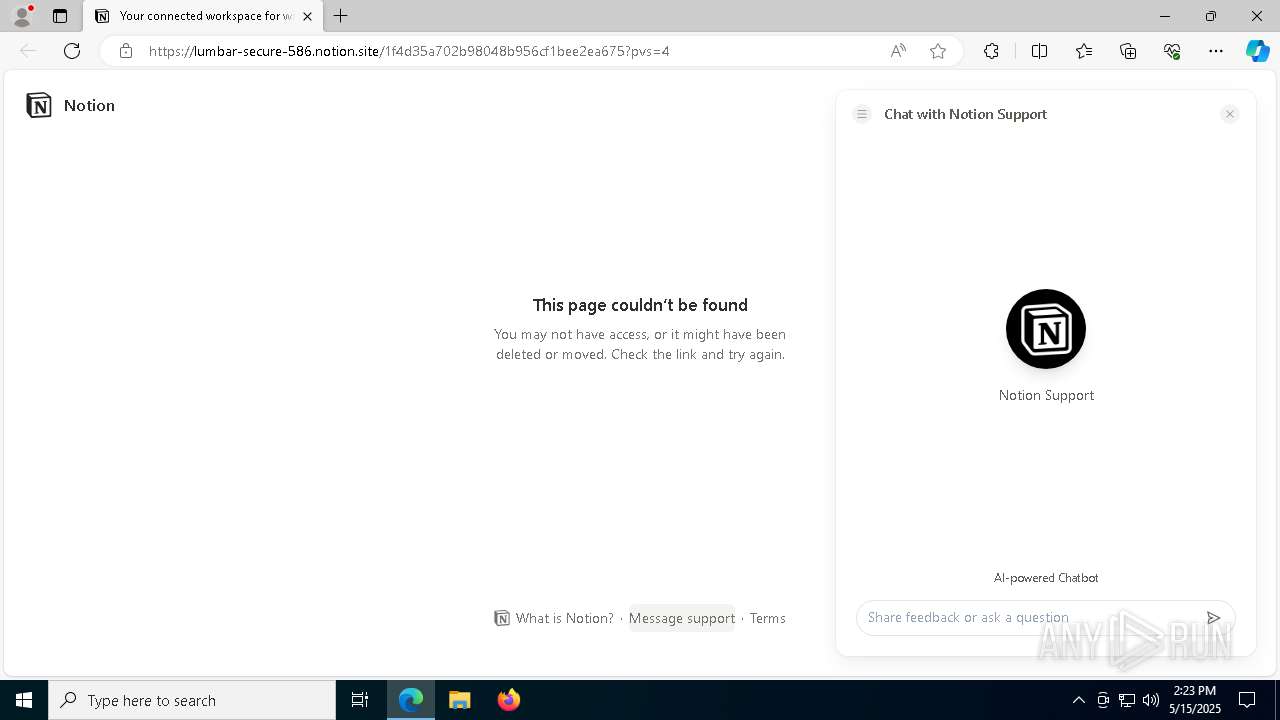Go back using the browser back arrow
The height and width of the screenshot is (720, 1280).
[28, 51]
